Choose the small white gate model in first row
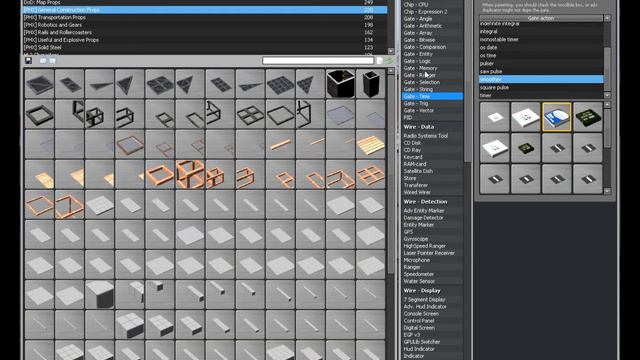This screenshot has width=640, height=360. (x=495, y=117)
